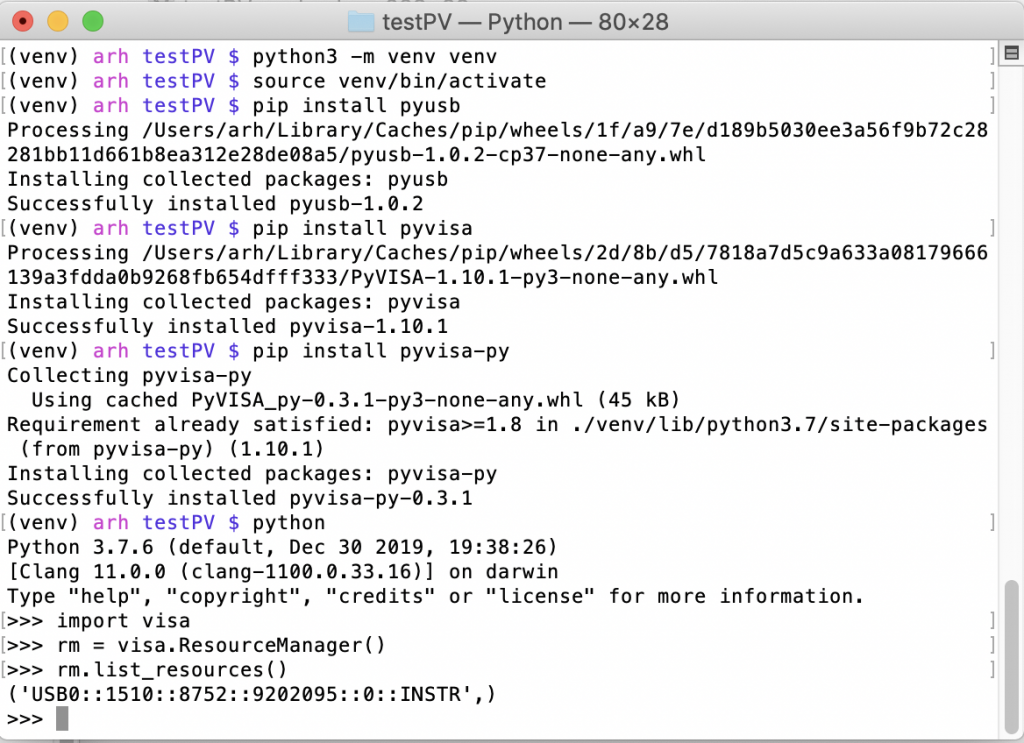
Task: Click the line 'Collecting pyvisa-py'
Action: click(129, 376)
